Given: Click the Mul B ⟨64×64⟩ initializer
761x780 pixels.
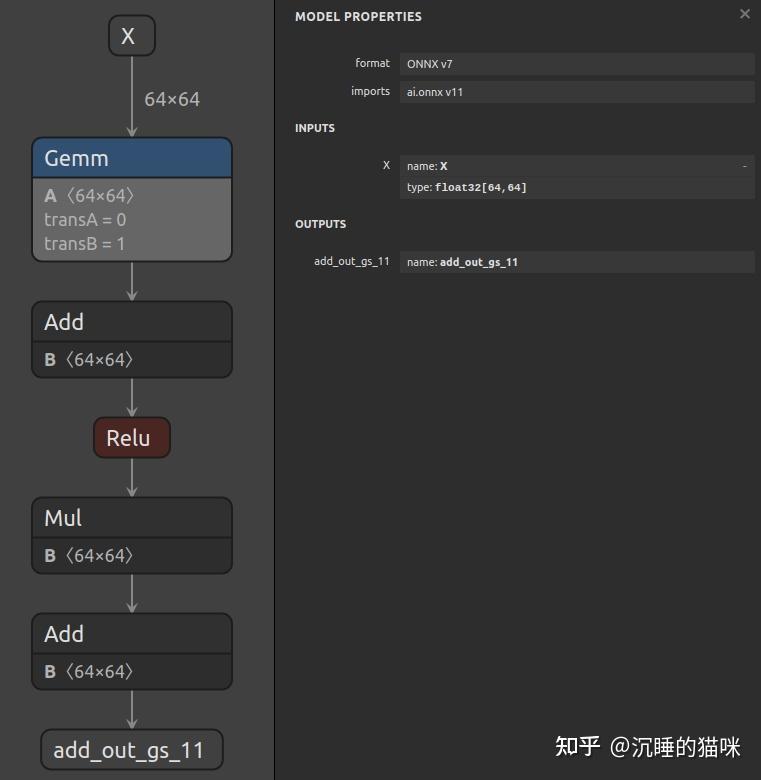Looking at the screenshot, I should click(x=89, y=556).
